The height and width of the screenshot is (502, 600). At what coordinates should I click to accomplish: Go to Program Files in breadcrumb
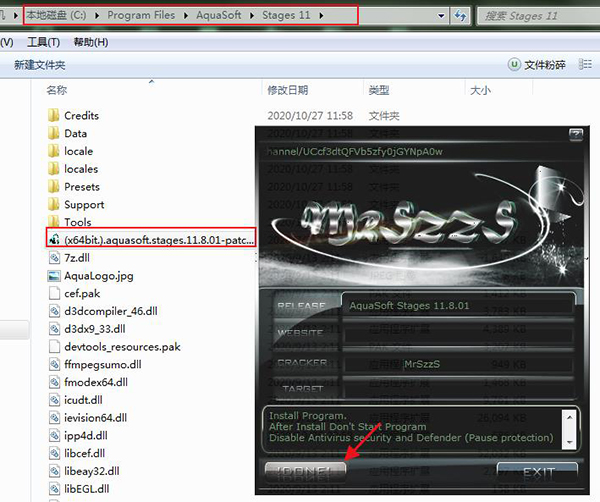(141, 15)
